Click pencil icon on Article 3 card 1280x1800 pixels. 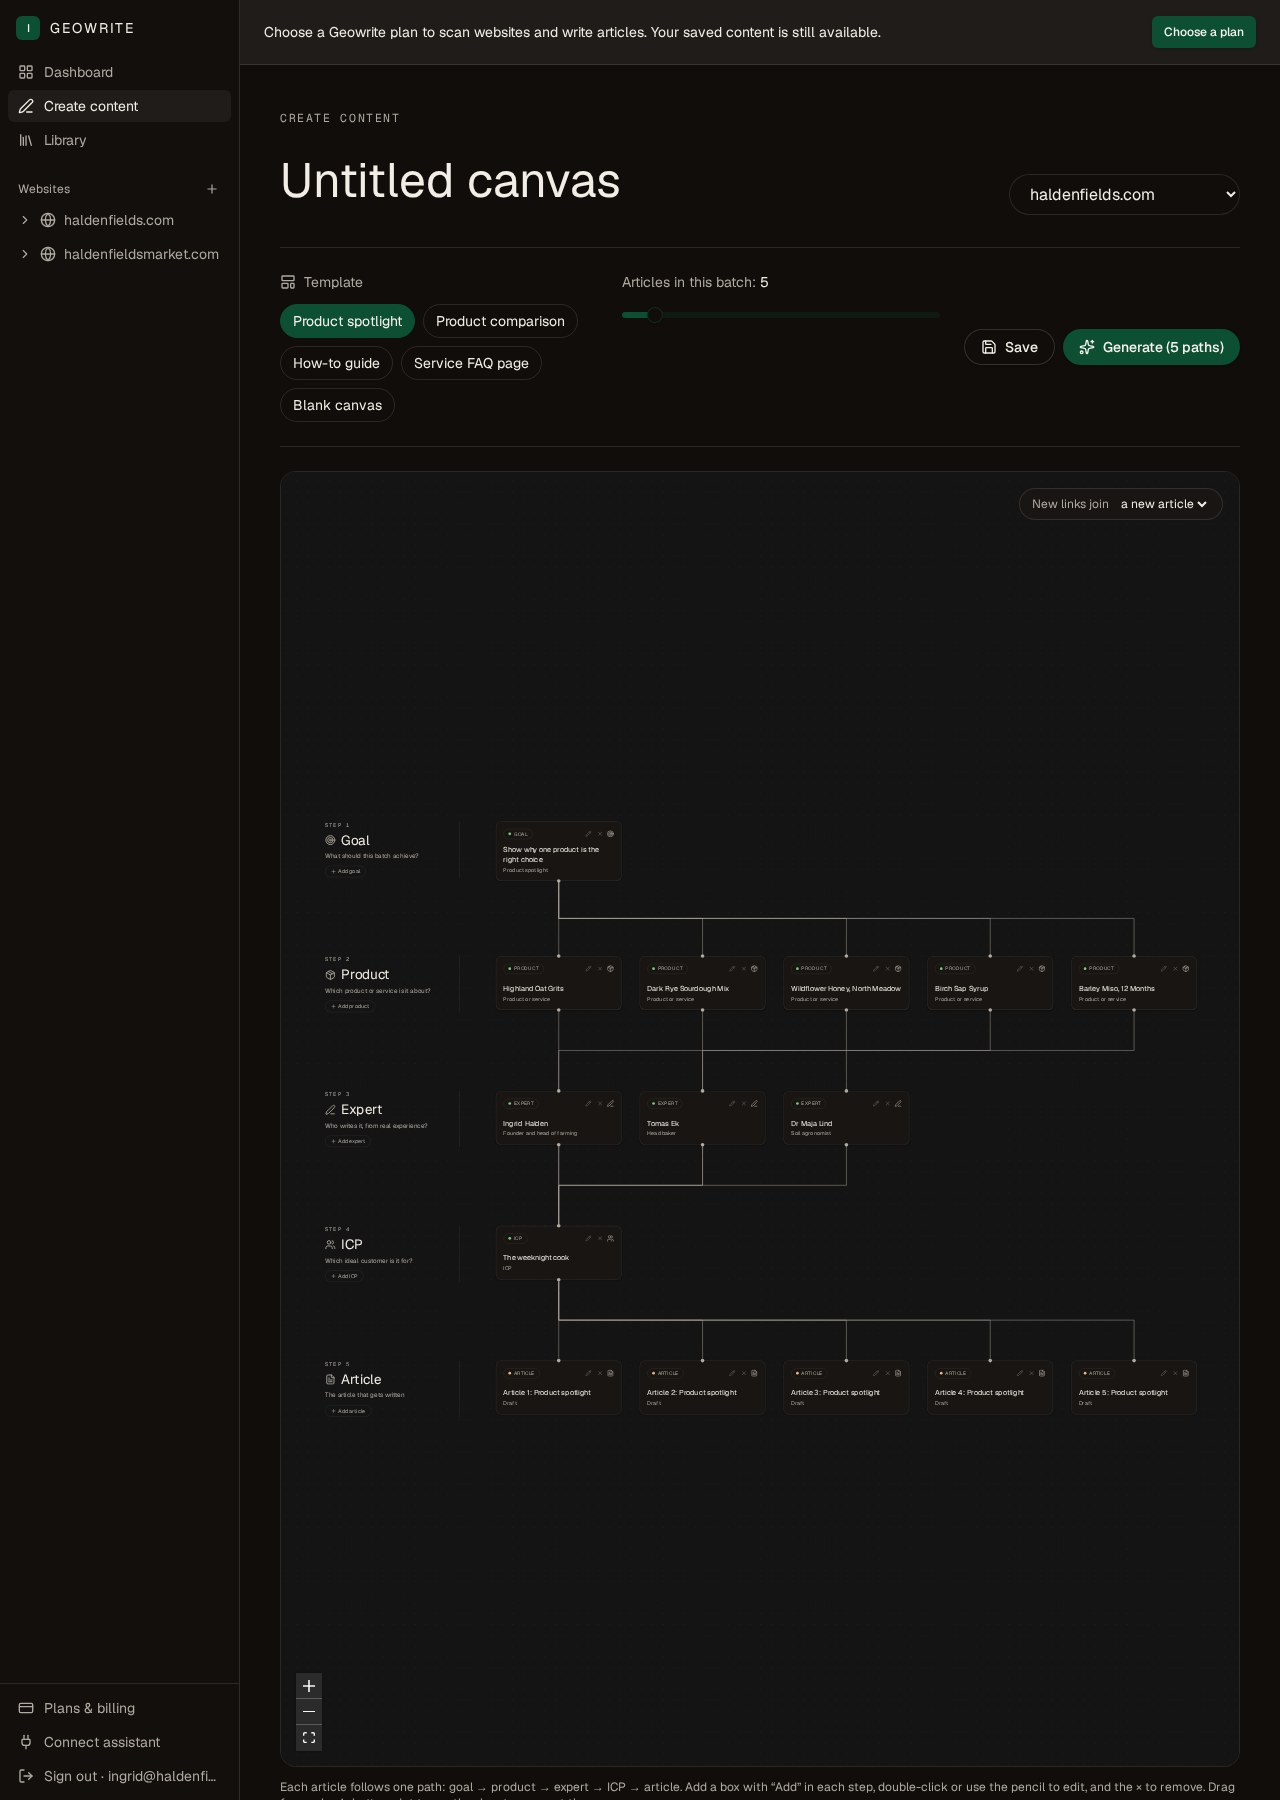click(x=876, y=1373)
